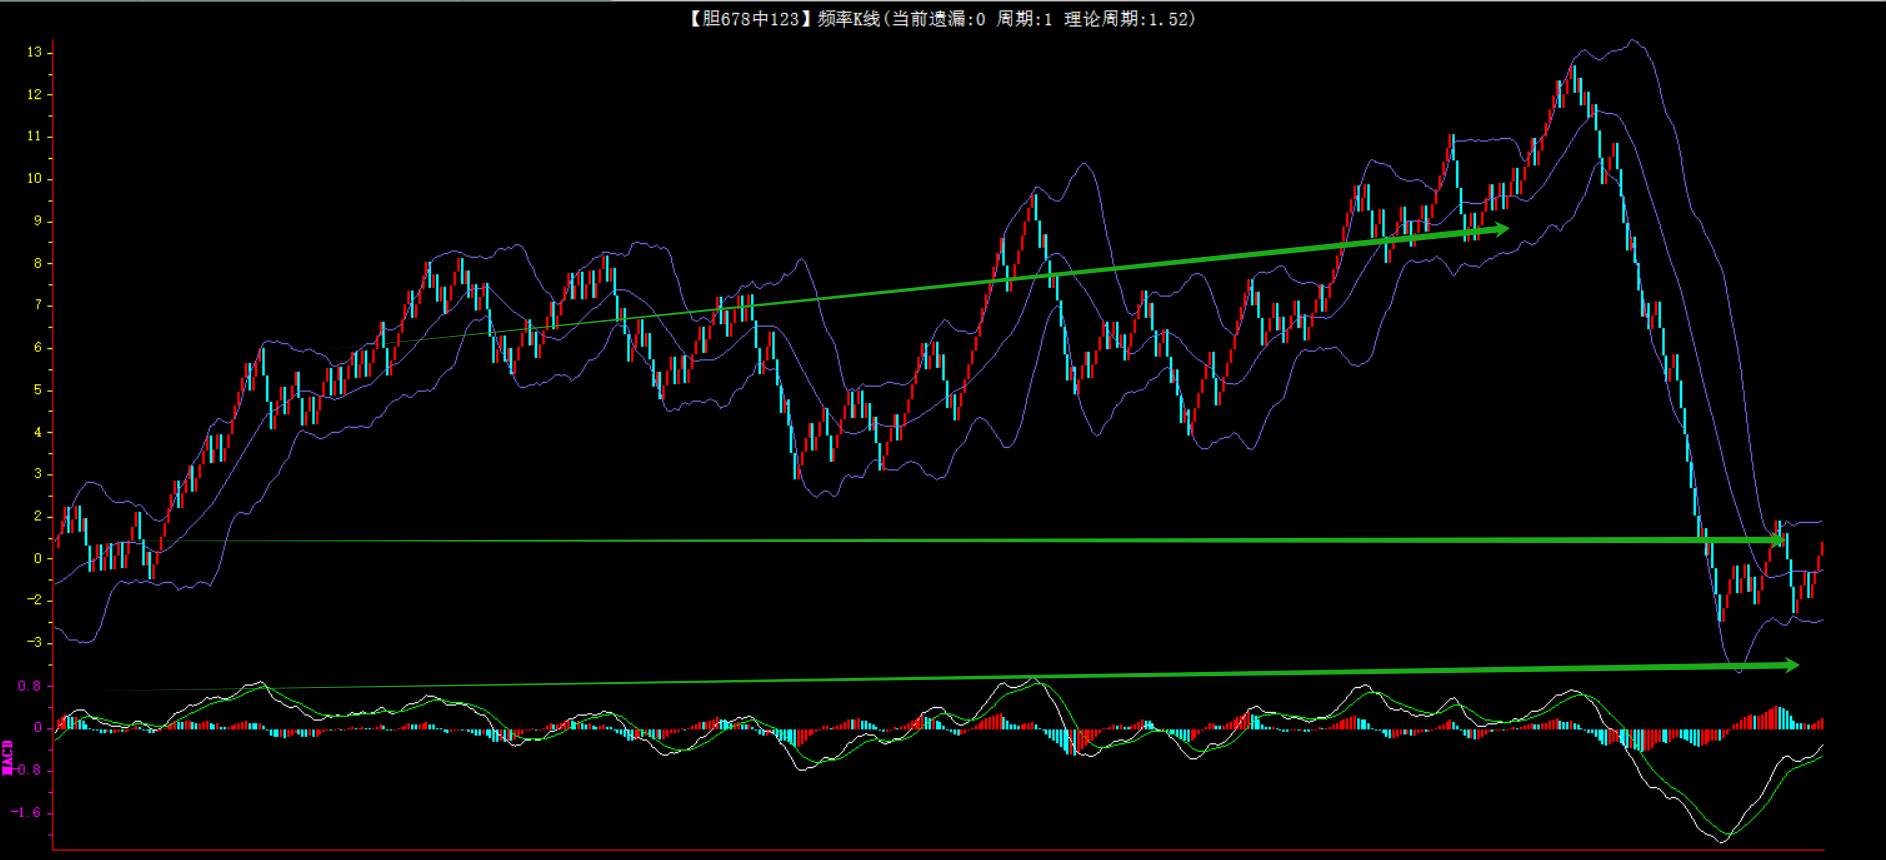Viewport: 1886px width, 860px height.
Task: Click the 13 label on price axis
Action: pos(34,52)
